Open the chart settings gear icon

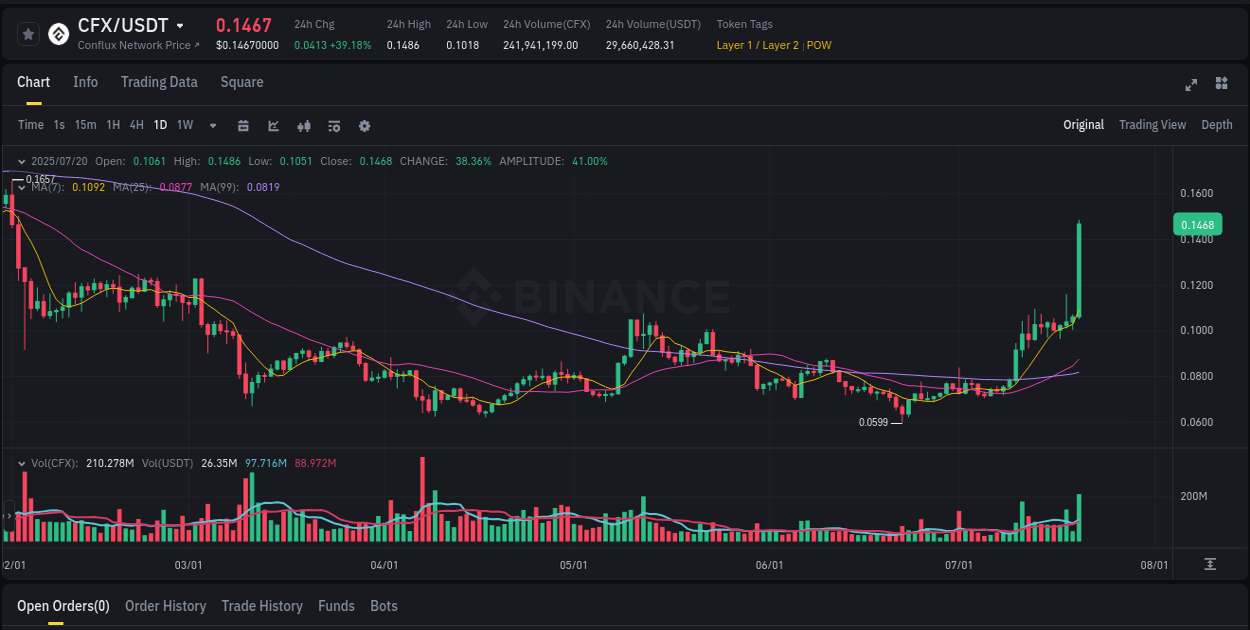(364, 126)
